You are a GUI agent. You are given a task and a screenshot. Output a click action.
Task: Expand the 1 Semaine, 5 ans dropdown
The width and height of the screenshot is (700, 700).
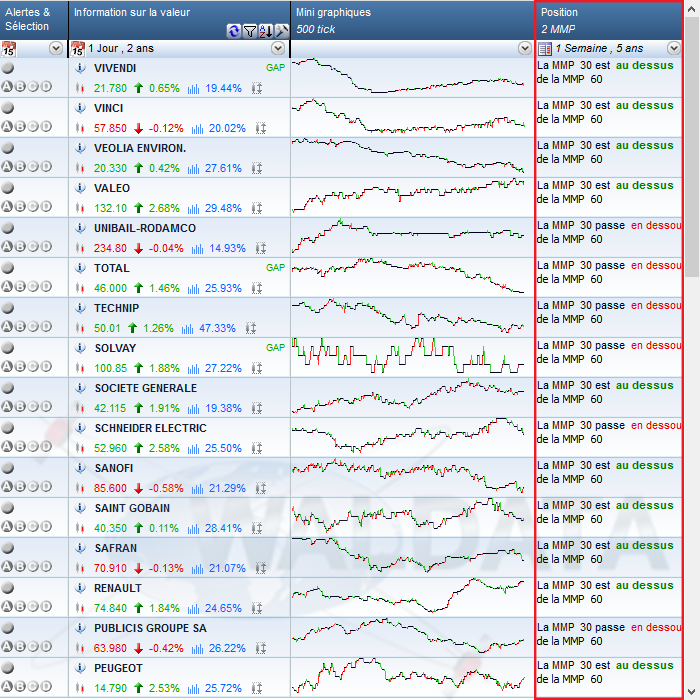pyautogui.click(x=674, y=48)
